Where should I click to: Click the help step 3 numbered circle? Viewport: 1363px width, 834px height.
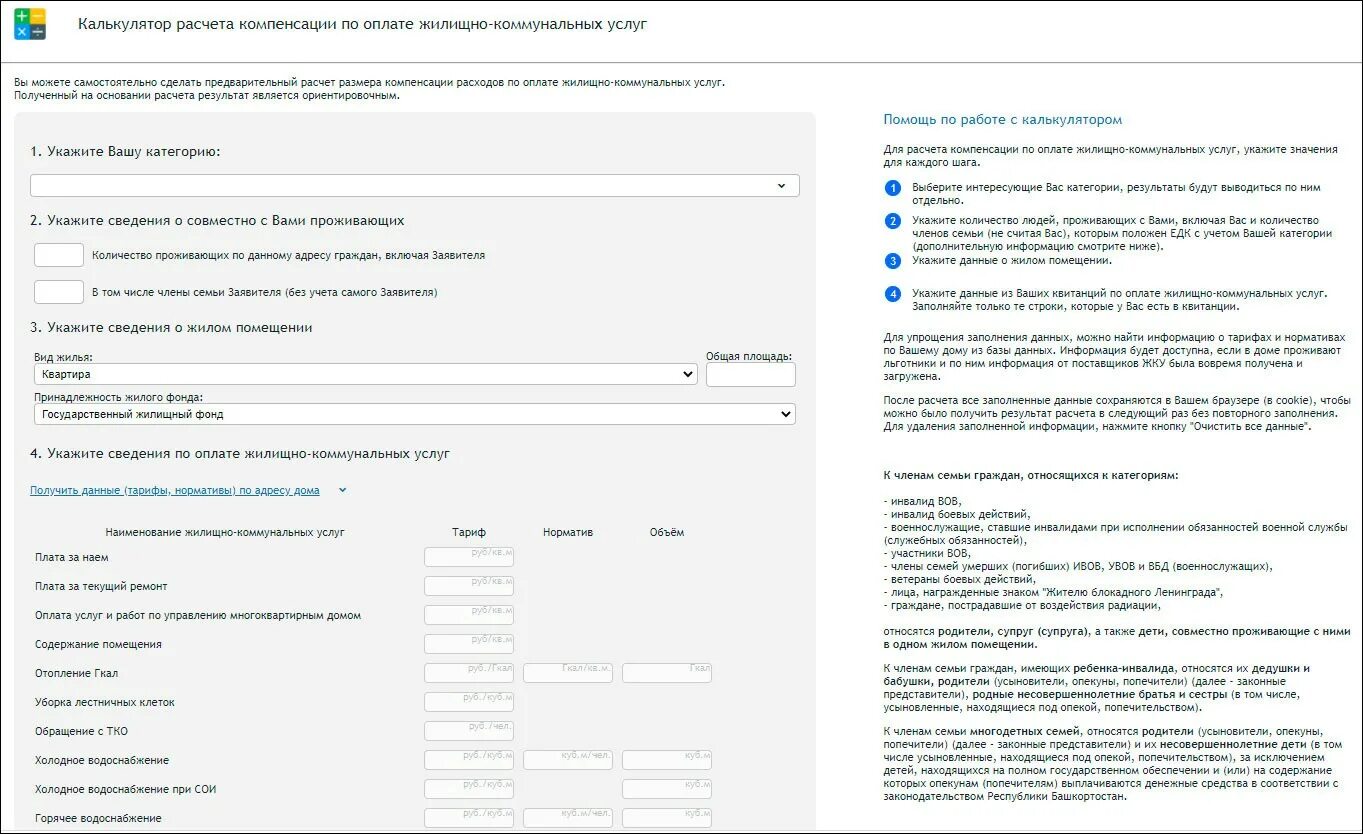pyautogui.click(x=893, y=261)
